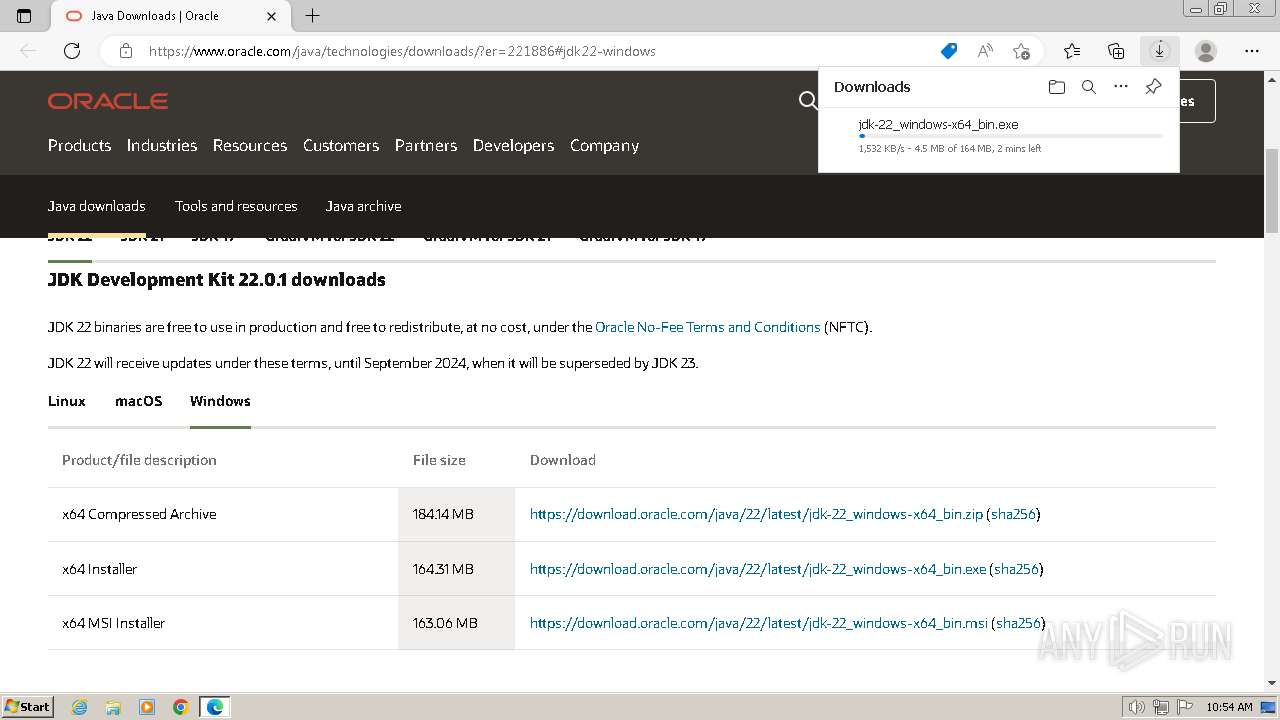Screen dimensions: 1280x720
Task: Click the Oracle site search icon
Action: (807, 100)
